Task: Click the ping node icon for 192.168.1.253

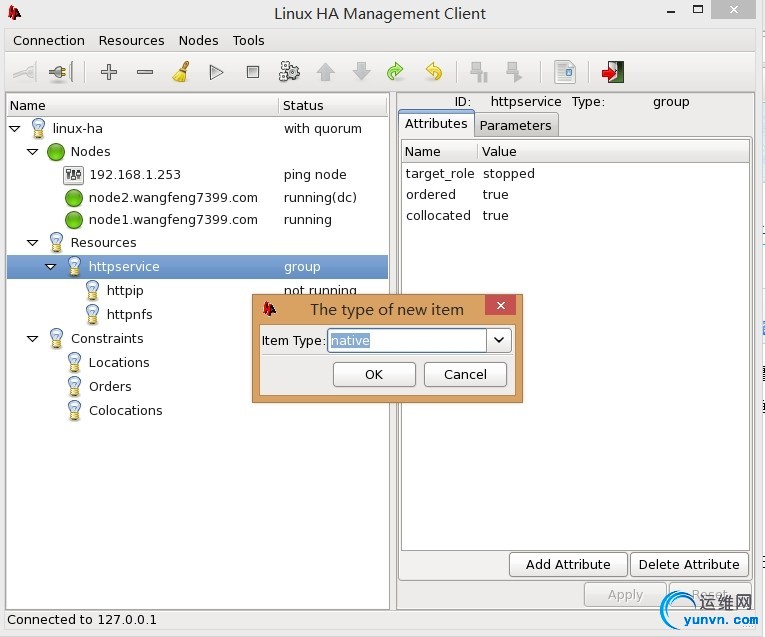Action: click(73, 175)
